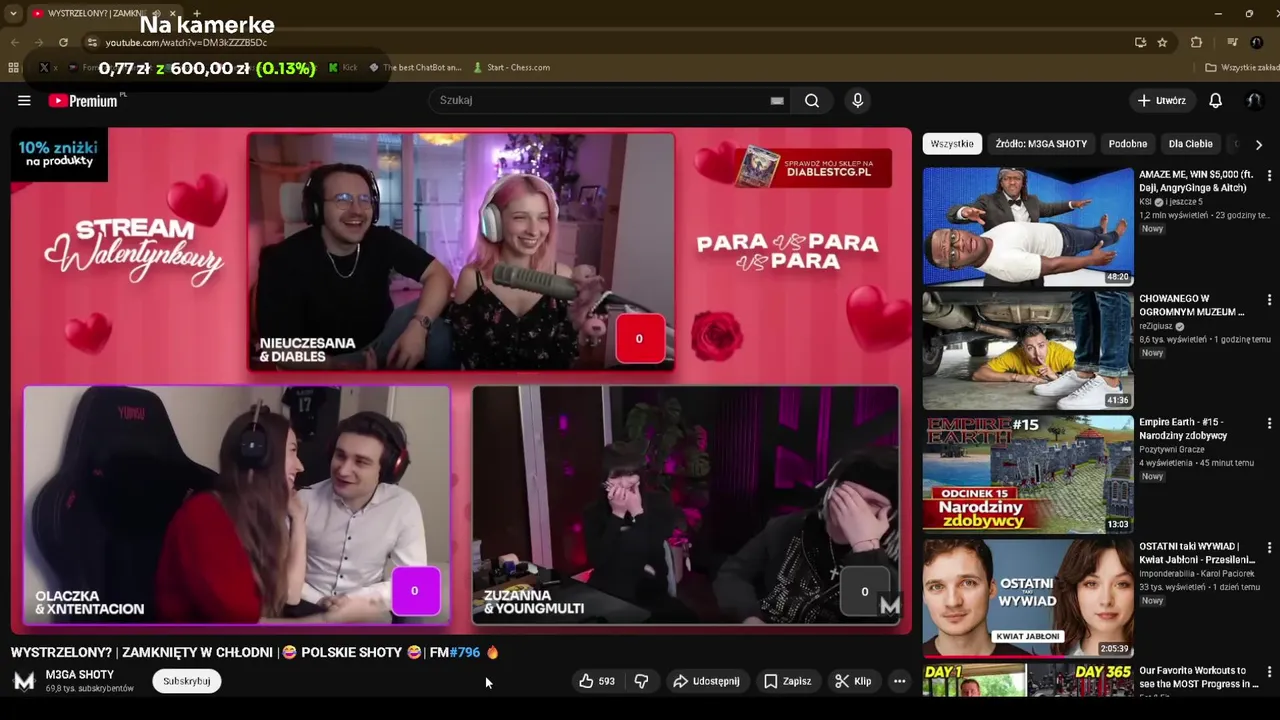
Task: Click the main video player
Action: (461, 380)
